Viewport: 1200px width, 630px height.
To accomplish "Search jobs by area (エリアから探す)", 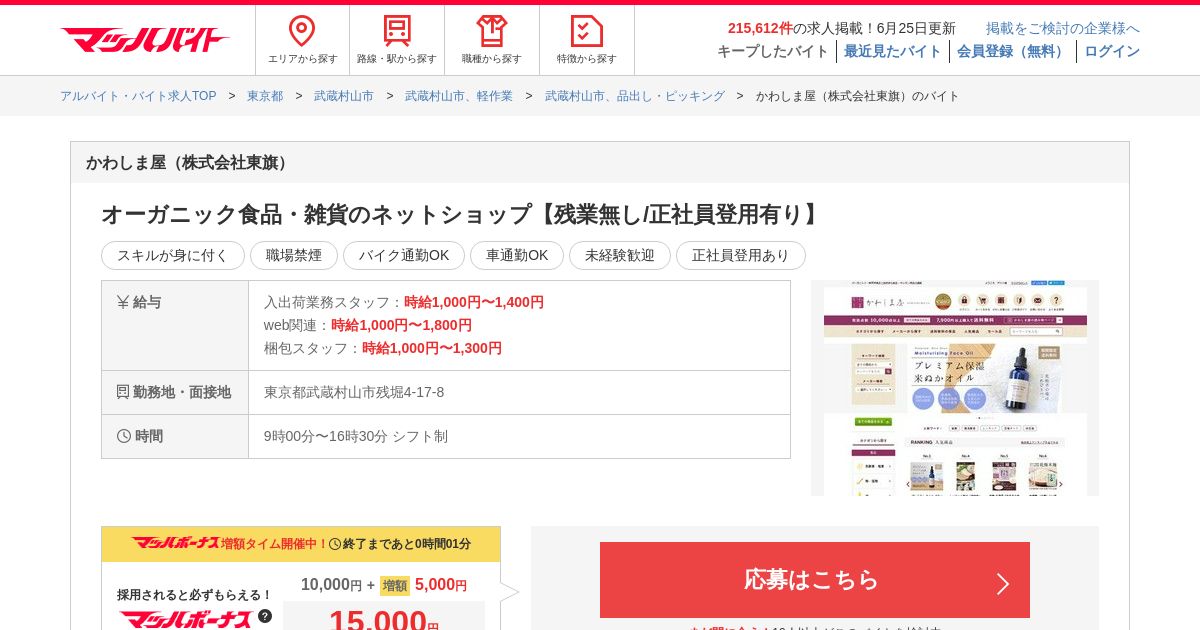I will (x=302, y=40).
